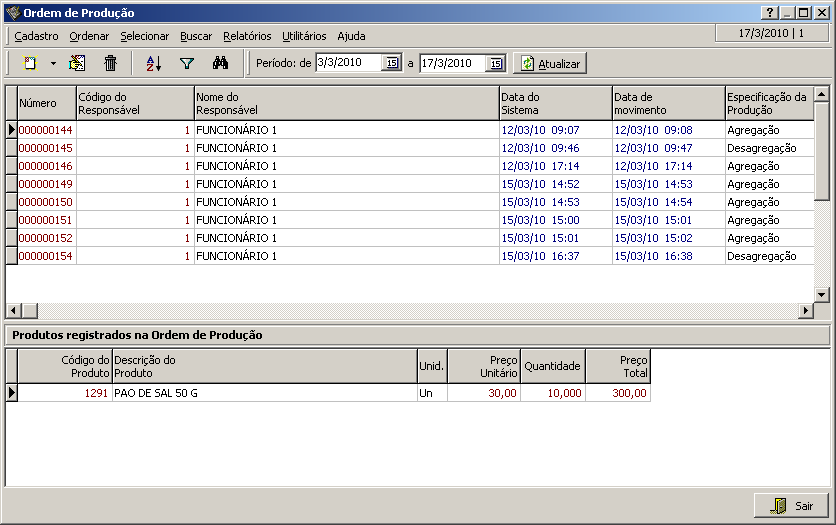Open calendar picker for start date
This screenshot has width=836, height=525.
coord(392,63)
